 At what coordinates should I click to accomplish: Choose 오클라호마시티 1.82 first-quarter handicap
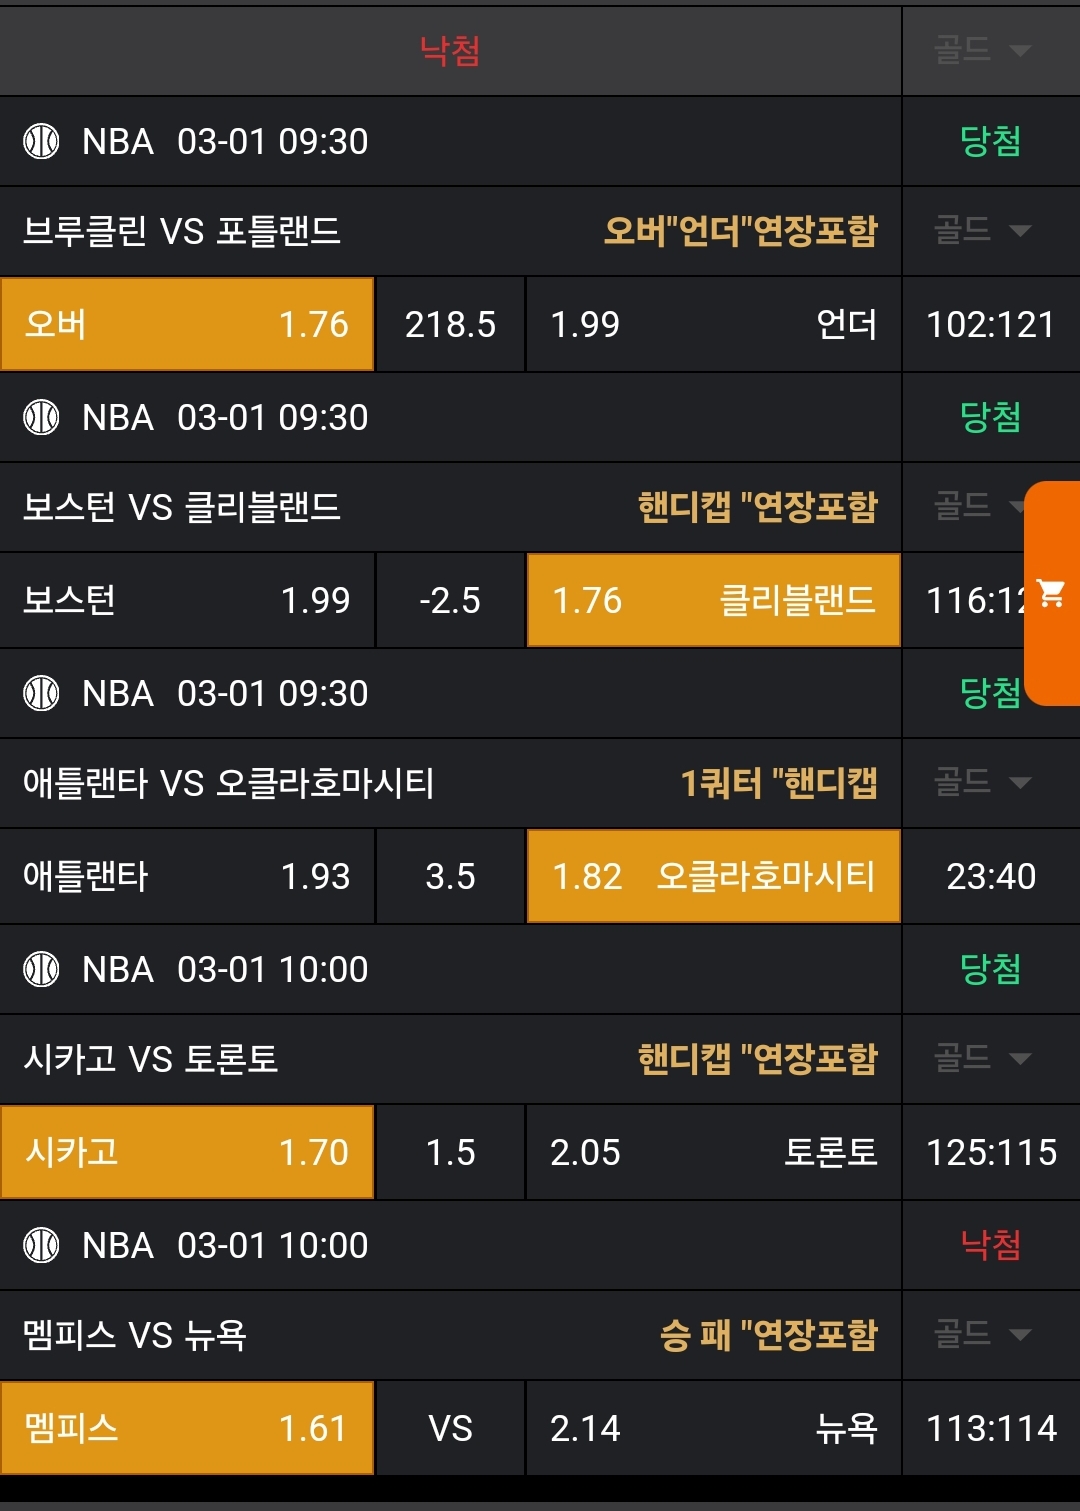click(x=713, y=876)
